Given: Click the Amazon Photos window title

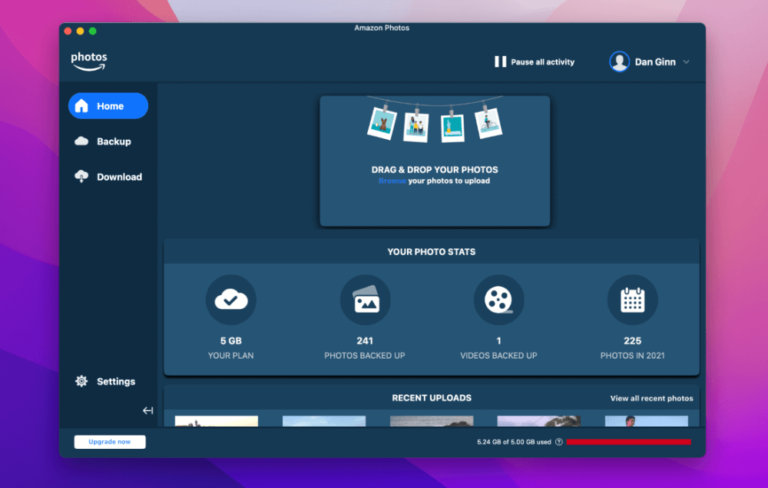Looking at the screenshot, I should [x=382, y=28].
